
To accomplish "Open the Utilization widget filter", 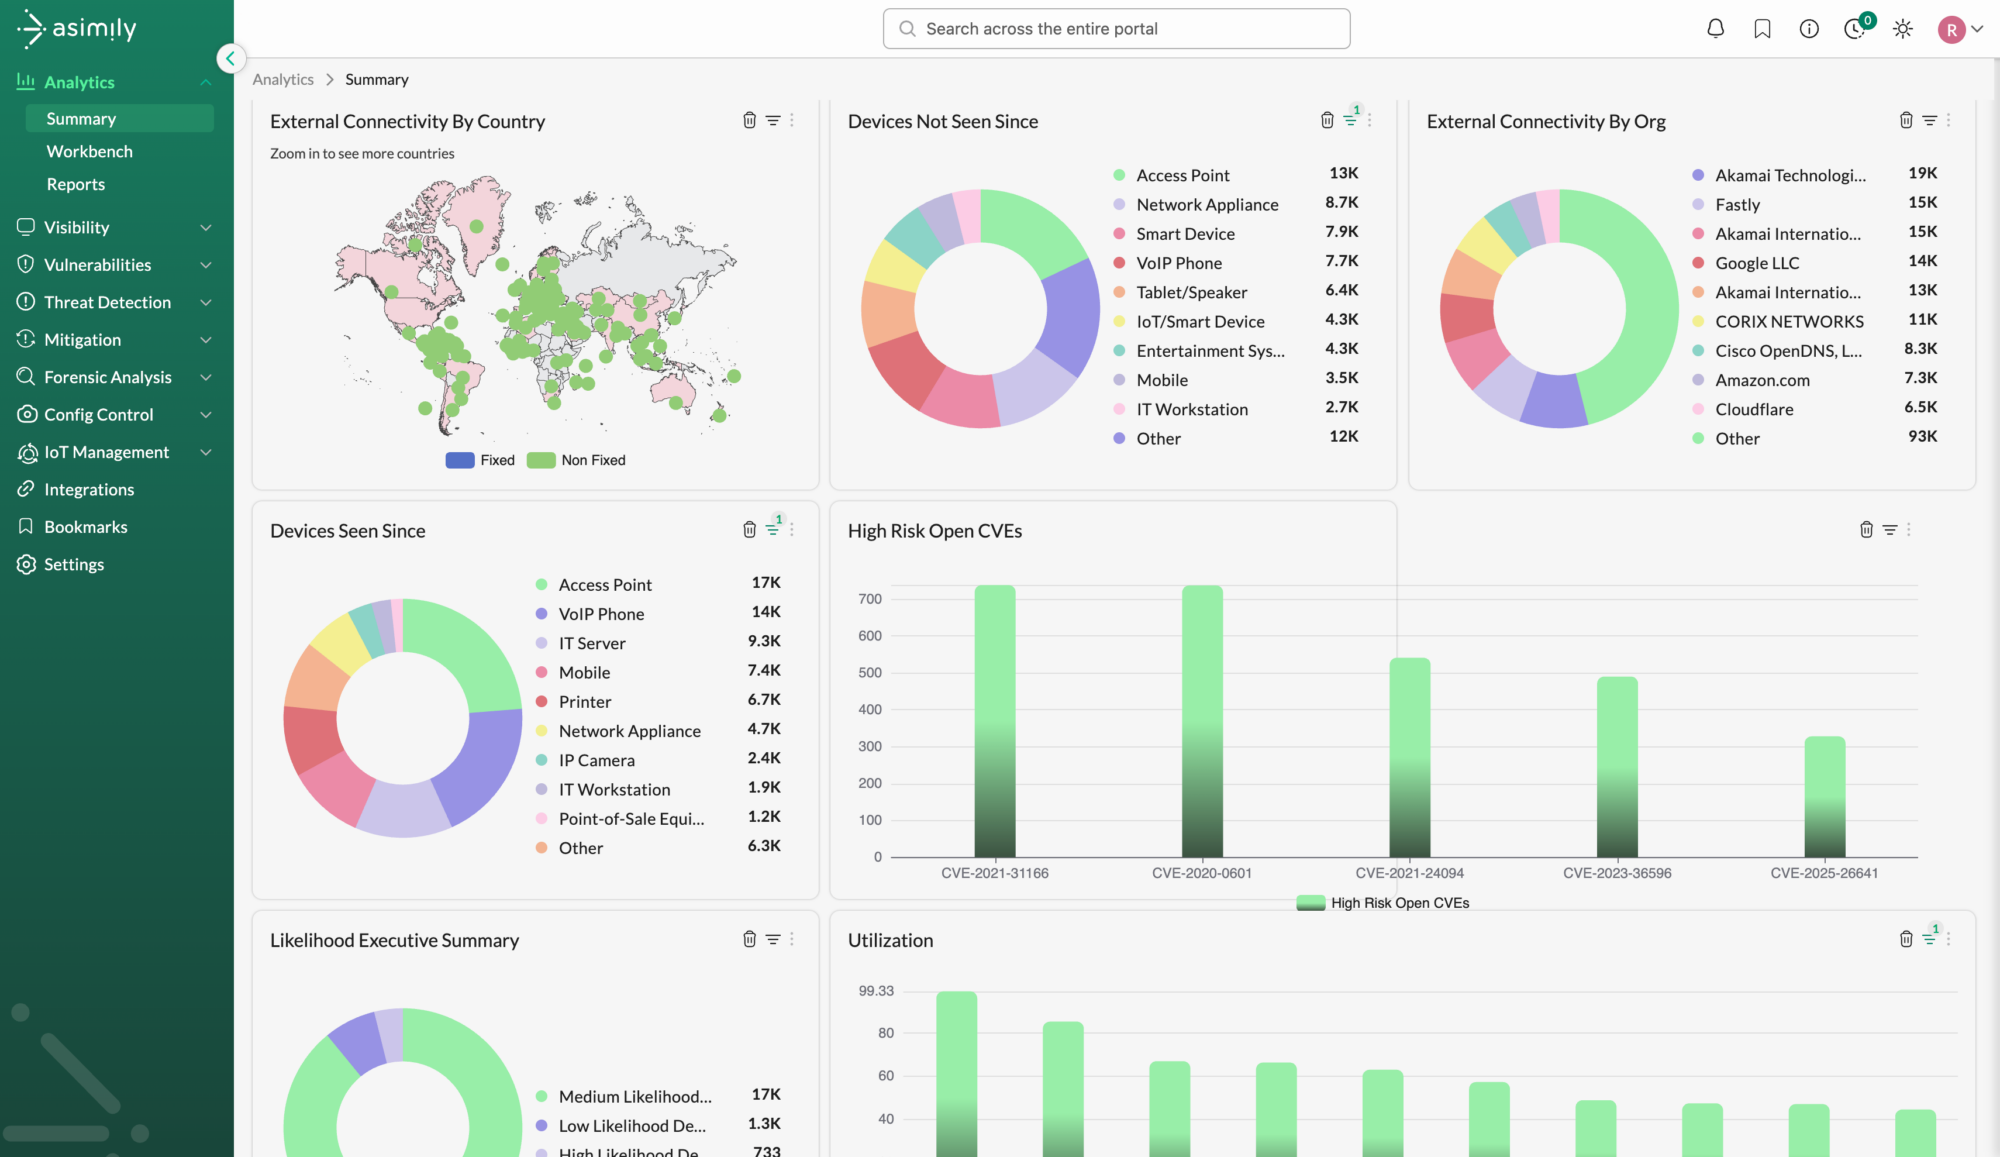I will coord(1930,938).
